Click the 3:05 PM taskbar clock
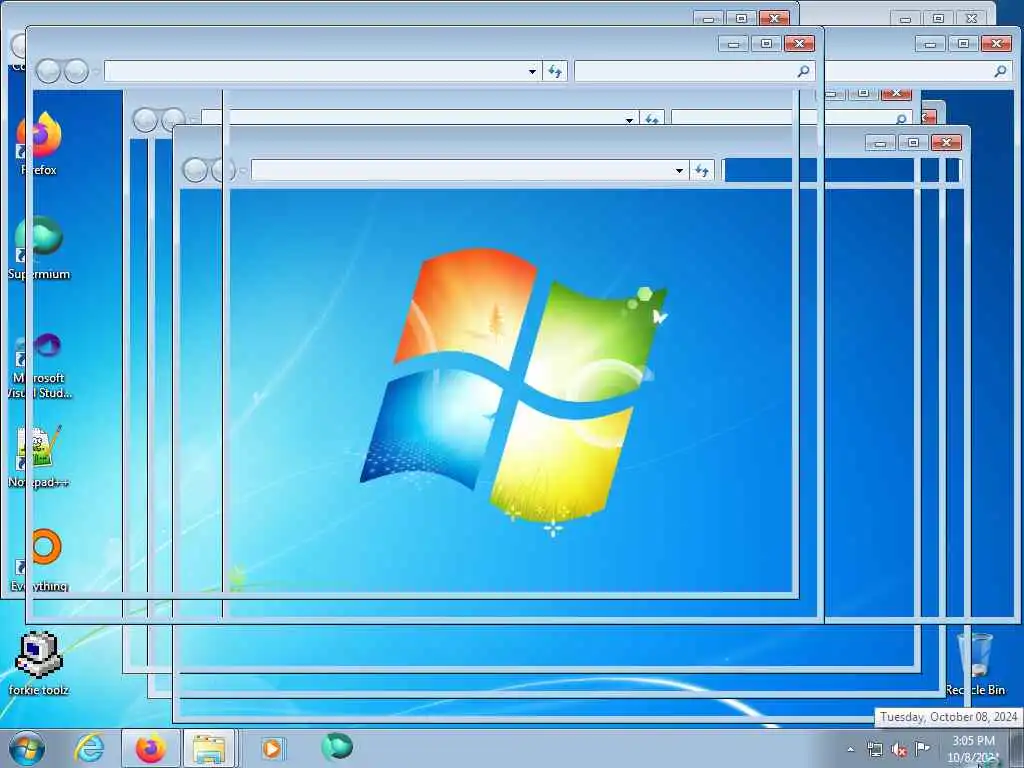1024x768 pixels. 973,749
